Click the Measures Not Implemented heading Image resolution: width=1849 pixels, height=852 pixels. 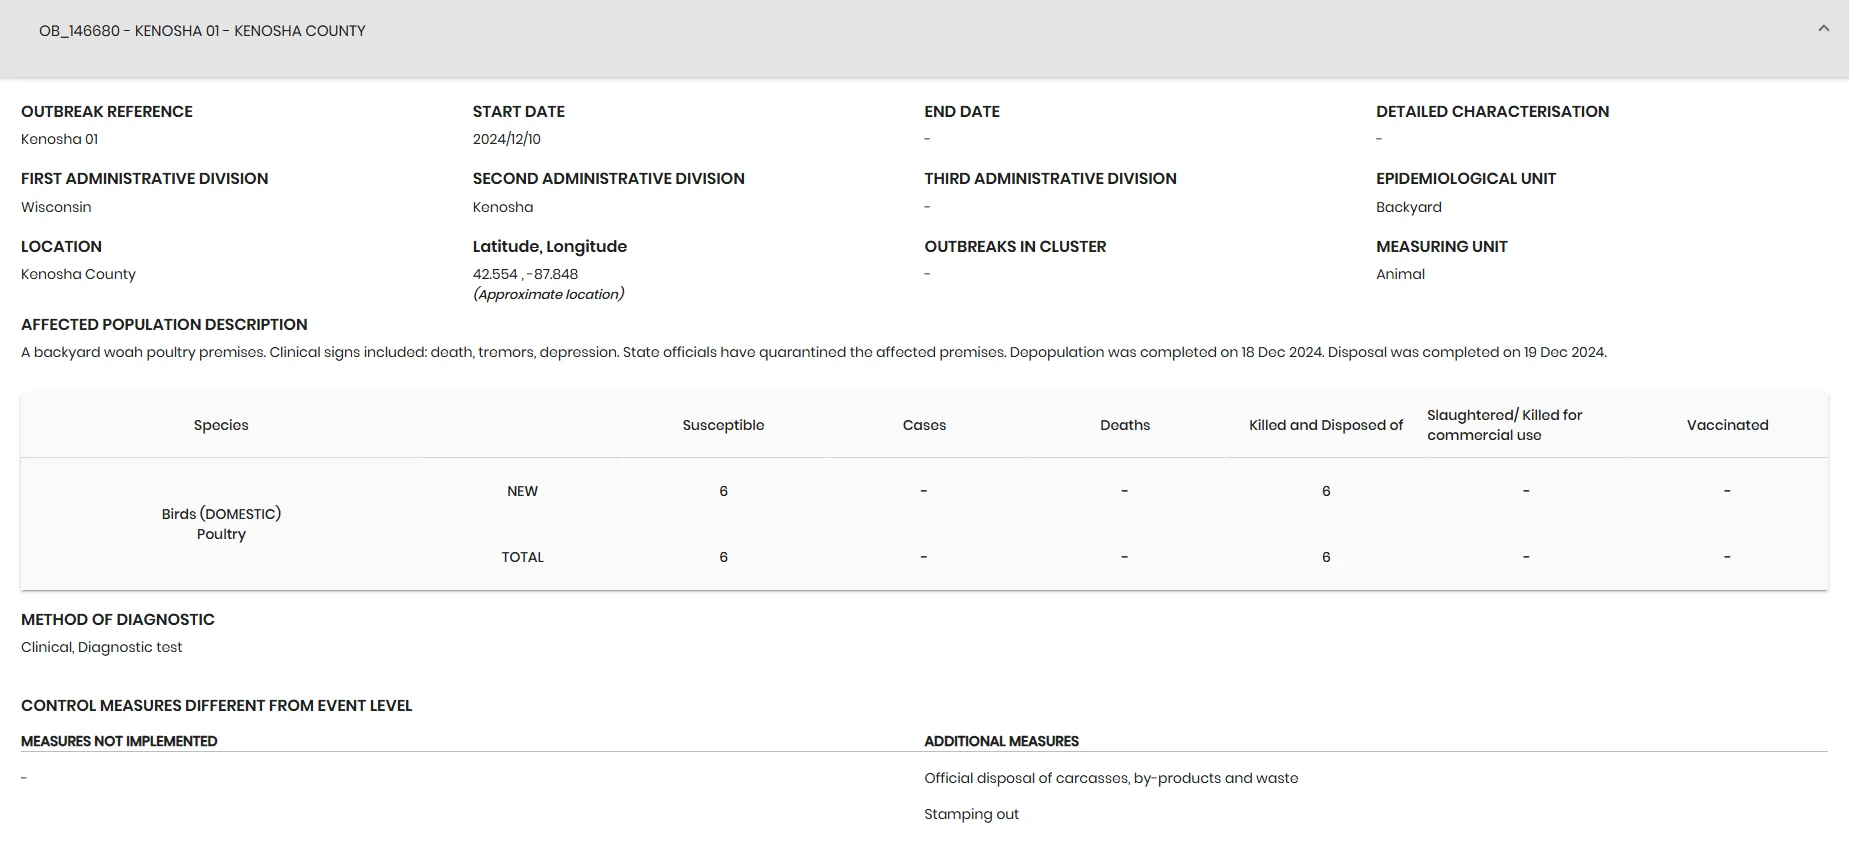119,741
